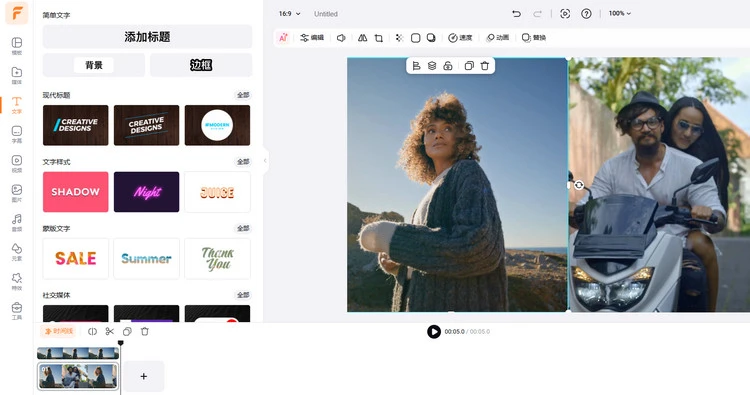
Task: Open the help question mark
Action: tap(586, 13)
